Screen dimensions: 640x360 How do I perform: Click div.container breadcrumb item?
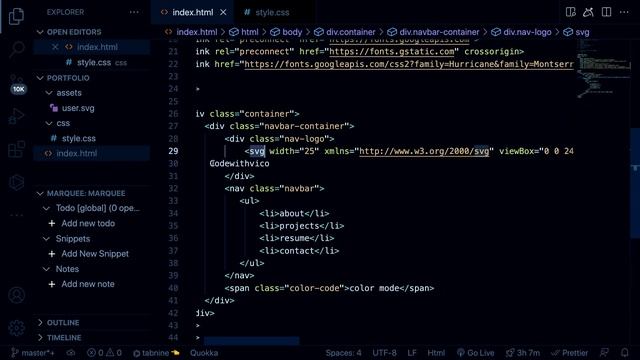tap(350, 32)
